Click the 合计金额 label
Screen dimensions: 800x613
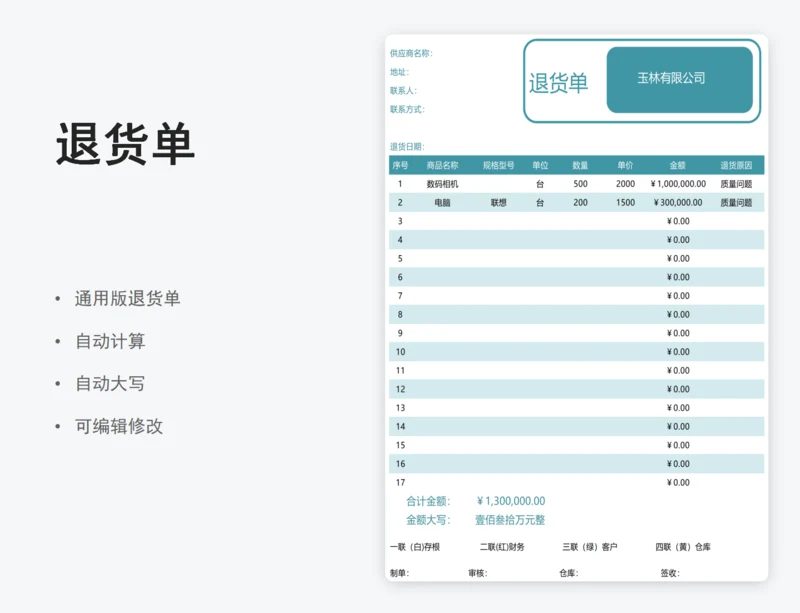coord(428,501)
